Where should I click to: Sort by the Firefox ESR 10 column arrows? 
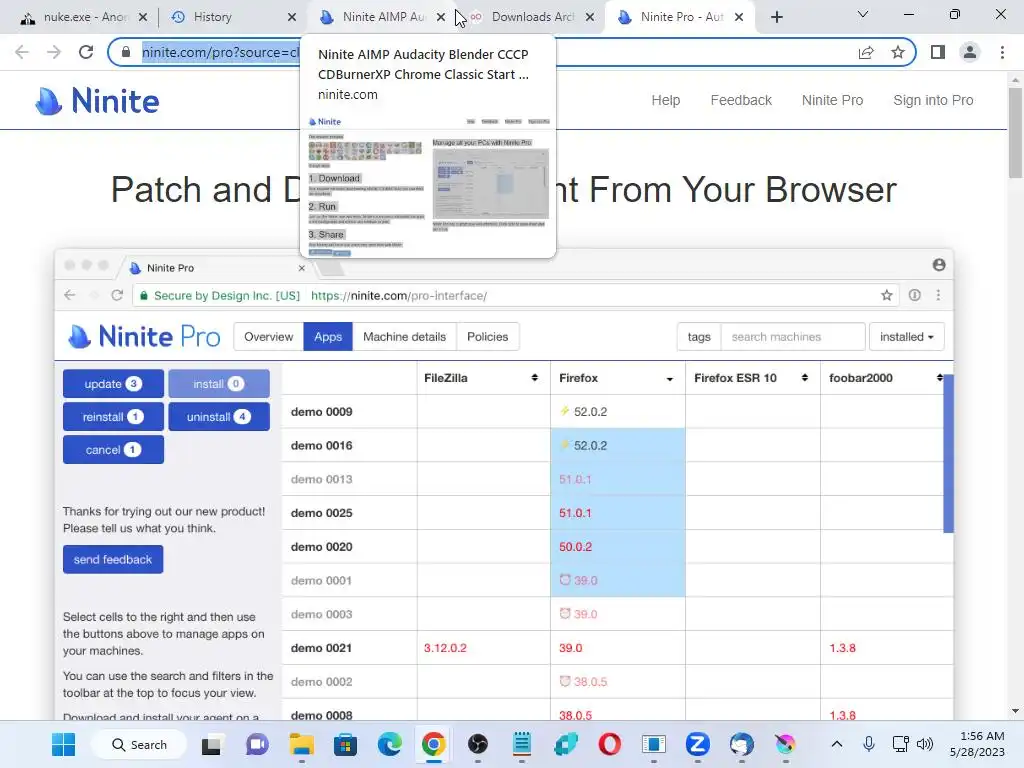tap(805, 378)
